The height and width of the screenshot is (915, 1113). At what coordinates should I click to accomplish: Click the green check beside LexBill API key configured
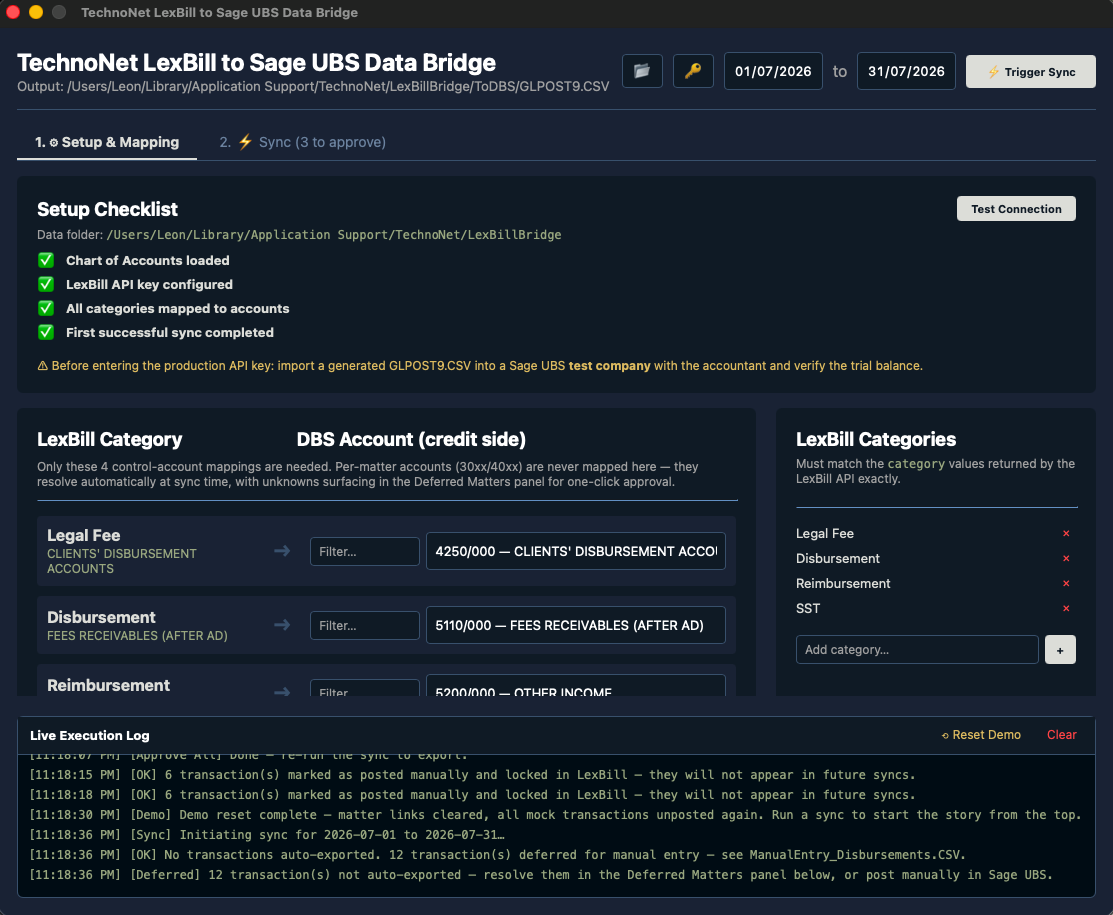coord(46,284)
